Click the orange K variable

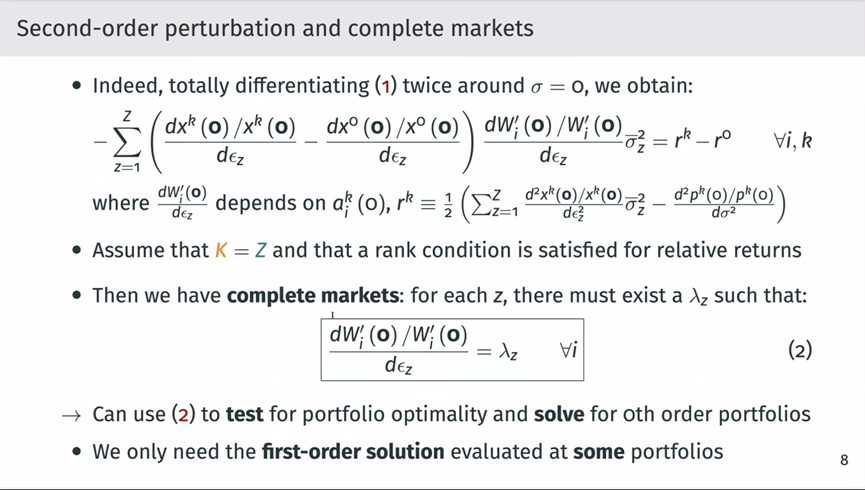221,250
